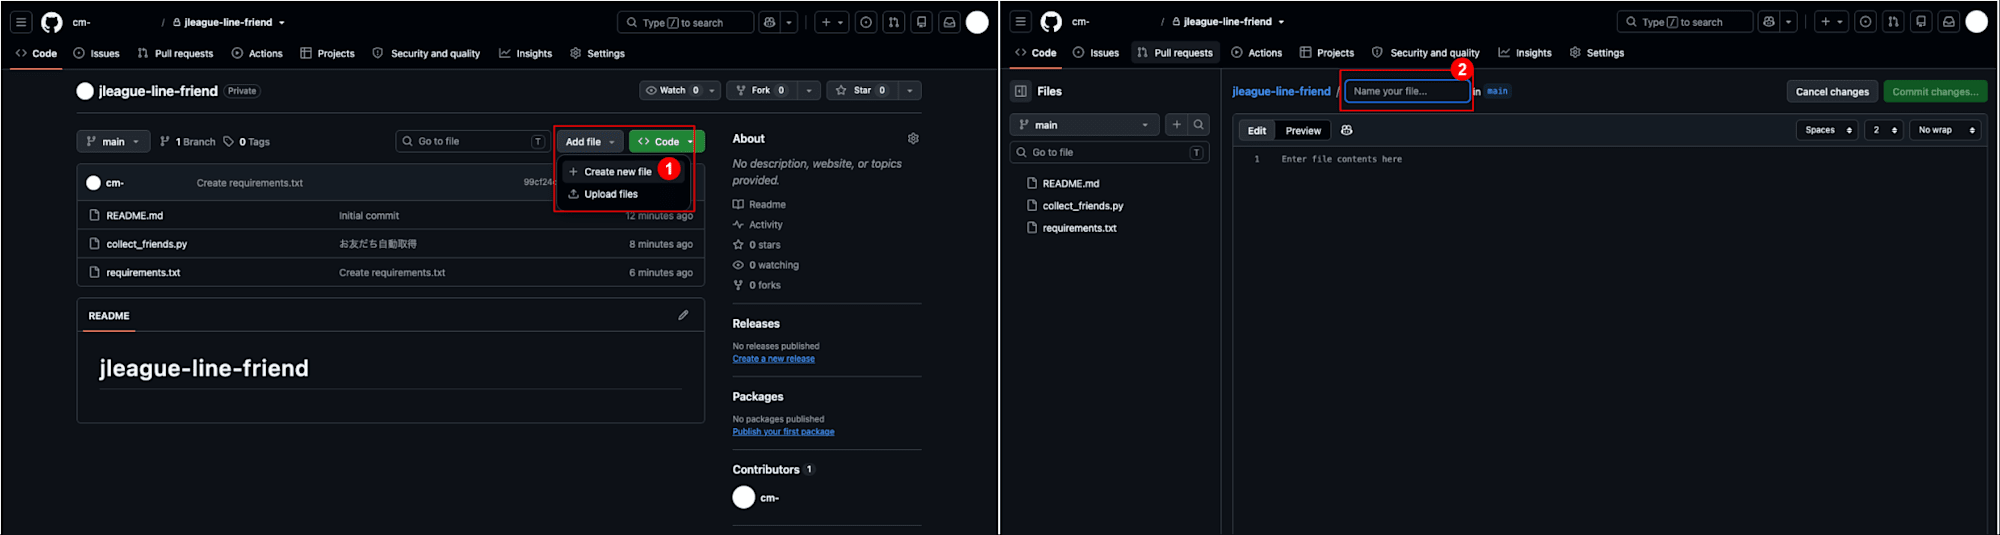Focus the Name your file input field
This screenshot has width=2000, height=535.
pos(1407,91)
